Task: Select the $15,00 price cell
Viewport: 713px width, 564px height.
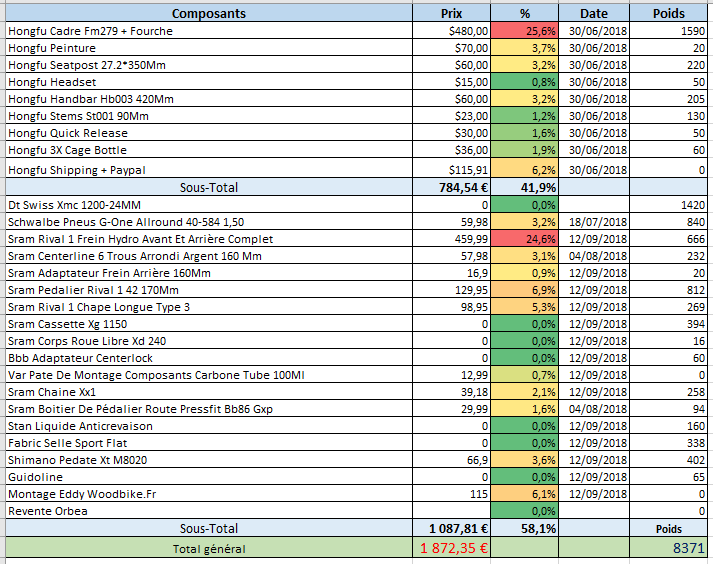Action: click(452, 82)
